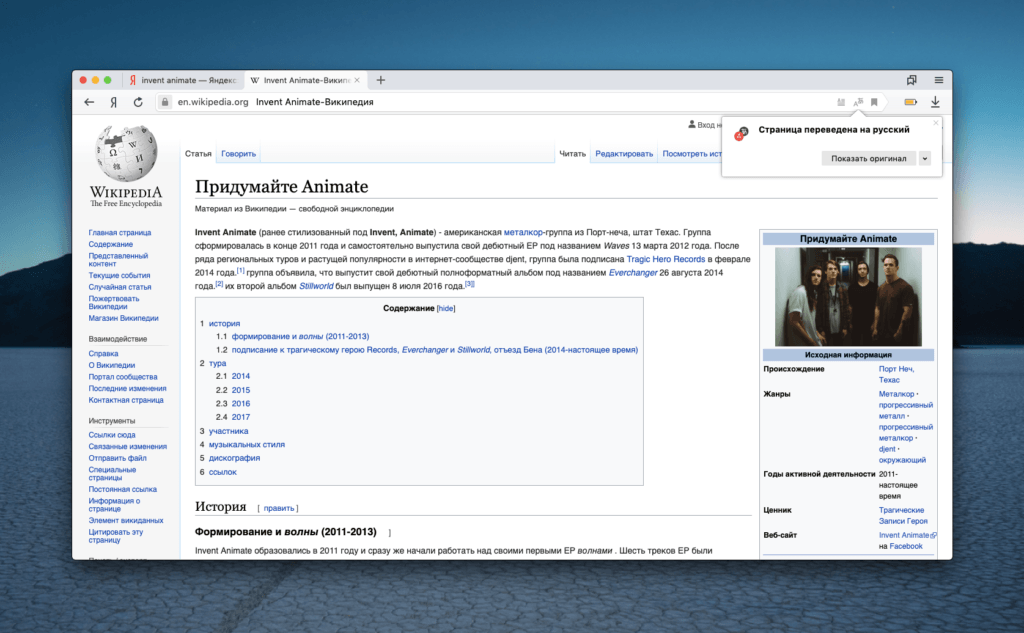Open the Everchanger album link in the intro
The width and height of the screenshot is (1024, 633).
pos(633,272)
